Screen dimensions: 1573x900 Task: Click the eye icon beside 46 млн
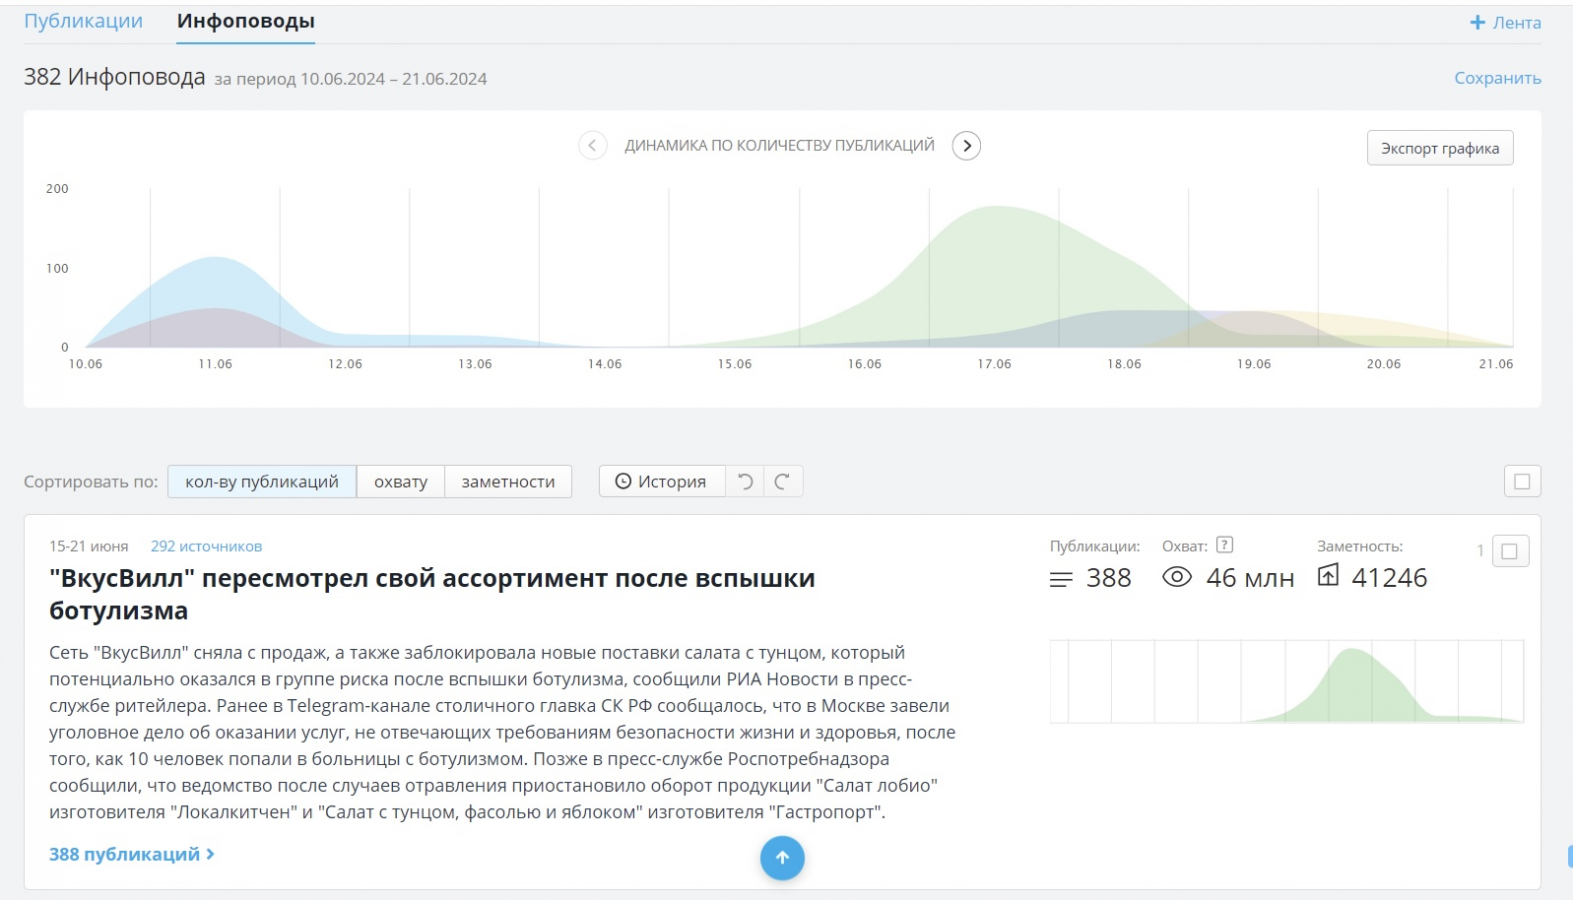click(x=1177, y=577)
